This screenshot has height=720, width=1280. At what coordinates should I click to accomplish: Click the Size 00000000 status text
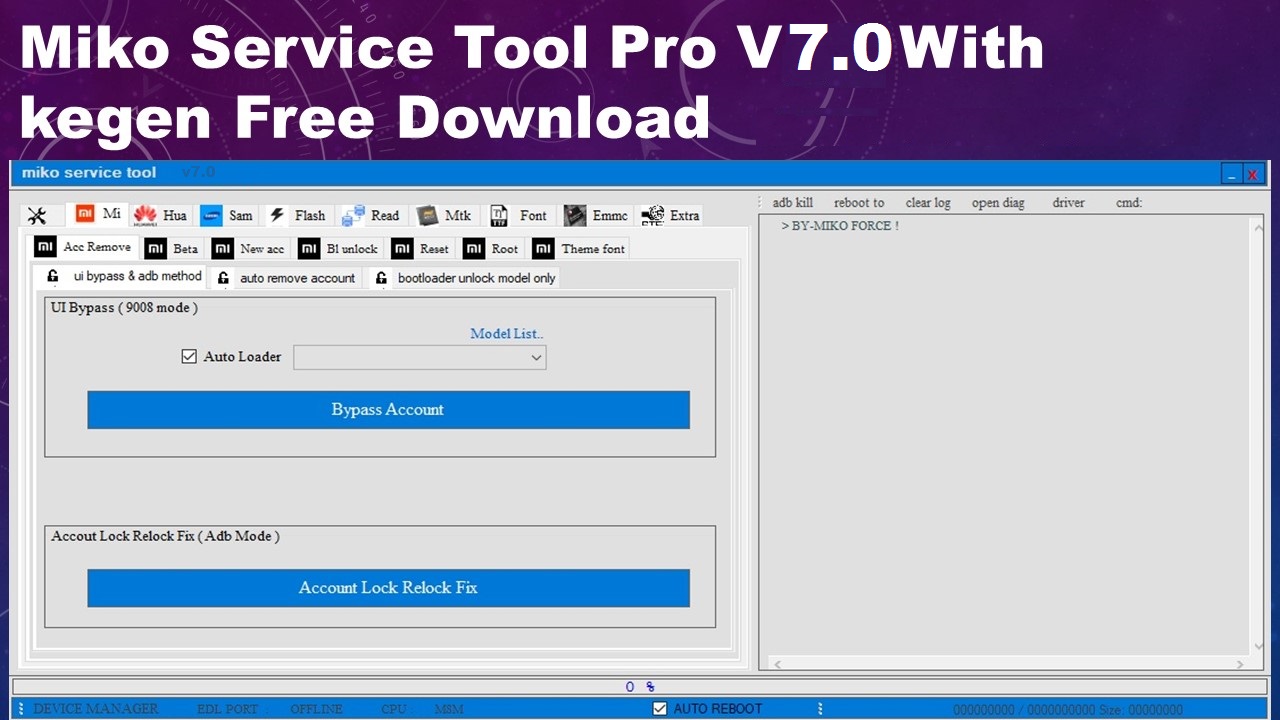pos(1140,710)
